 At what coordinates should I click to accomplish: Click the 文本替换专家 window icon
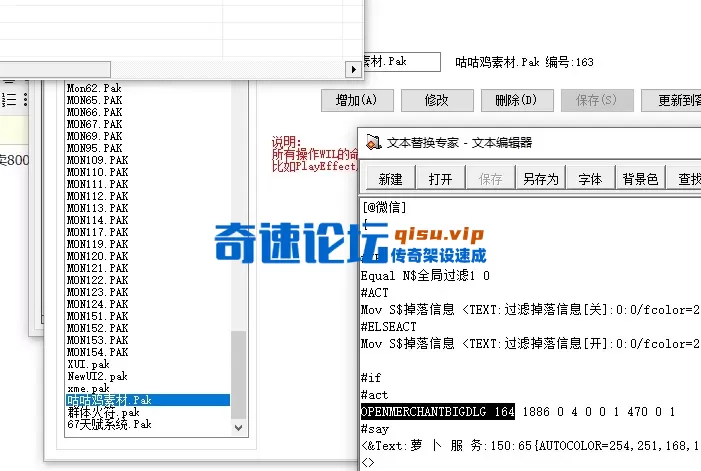coord(373,143)
